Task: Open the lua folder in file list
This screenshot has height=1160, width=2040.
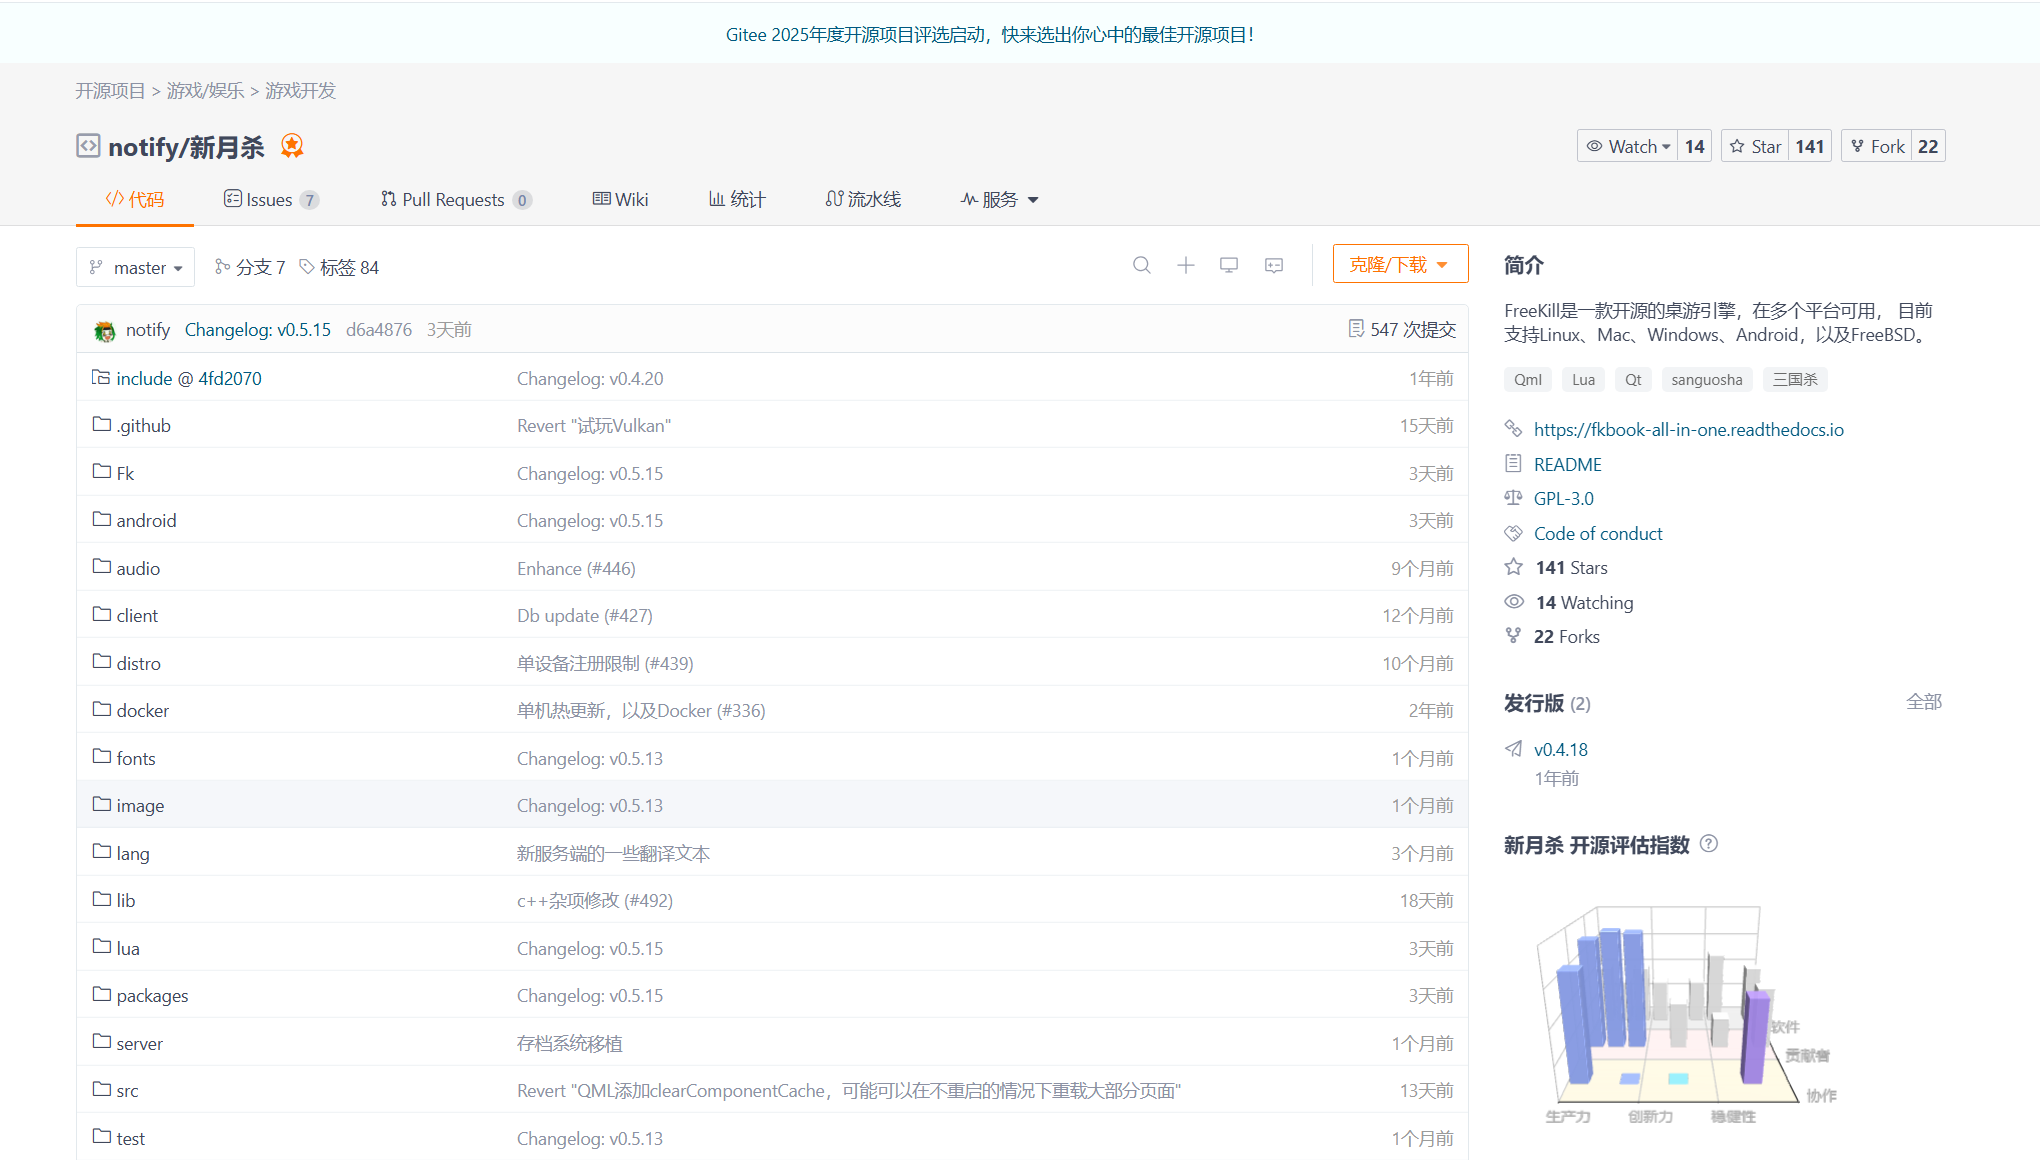Action: coord(127,948)
